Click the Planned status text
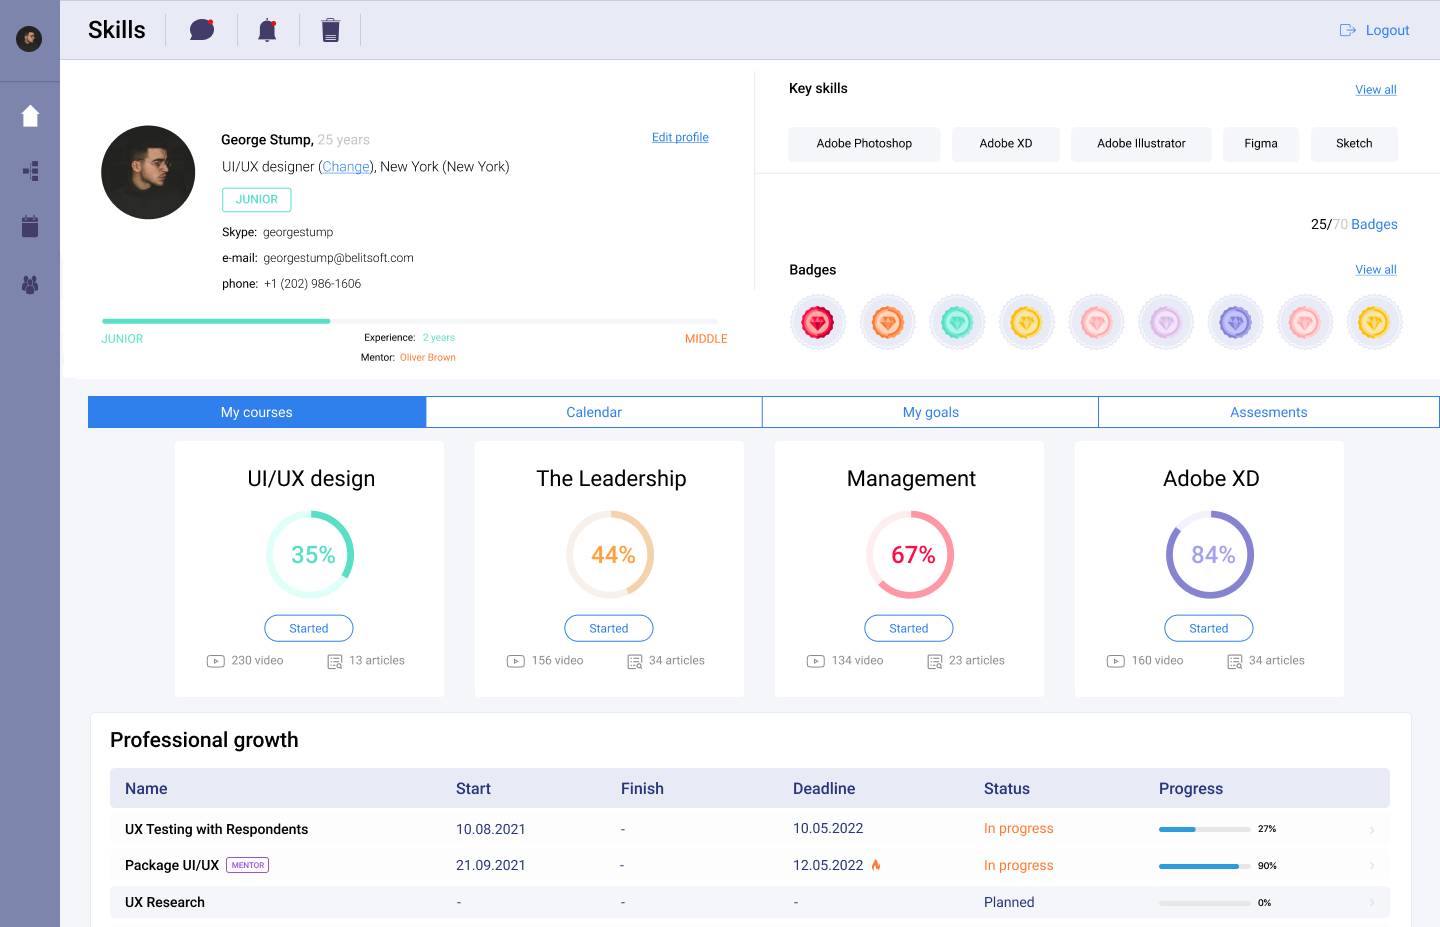Image resolution: width=1440 pixels, height=927 pixels. 1009,902
